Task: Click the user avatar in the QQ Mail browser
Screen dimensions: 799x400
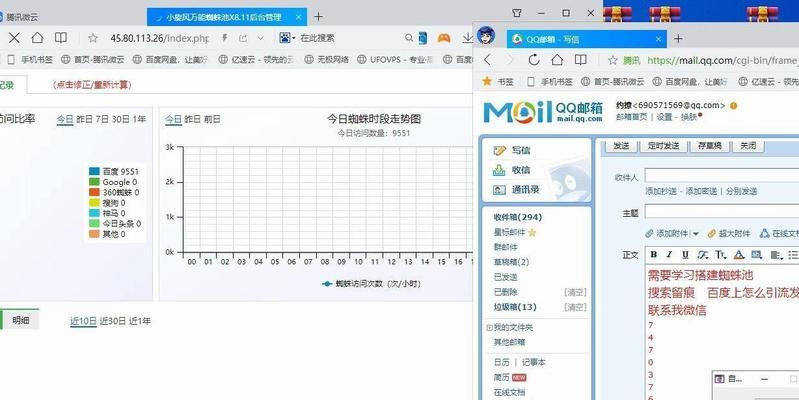Action: 486,36
